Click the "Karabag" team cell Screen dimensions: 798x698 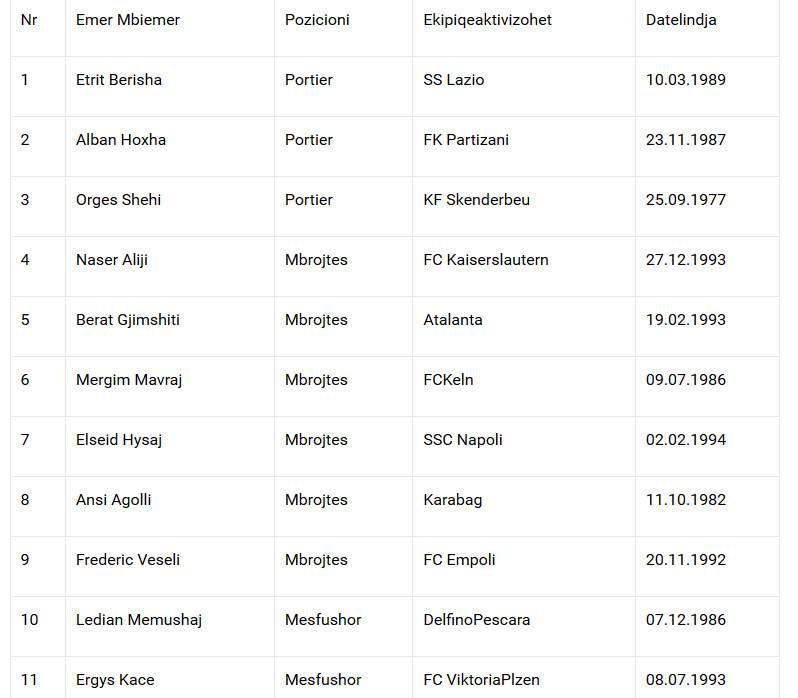click(452, 500)
